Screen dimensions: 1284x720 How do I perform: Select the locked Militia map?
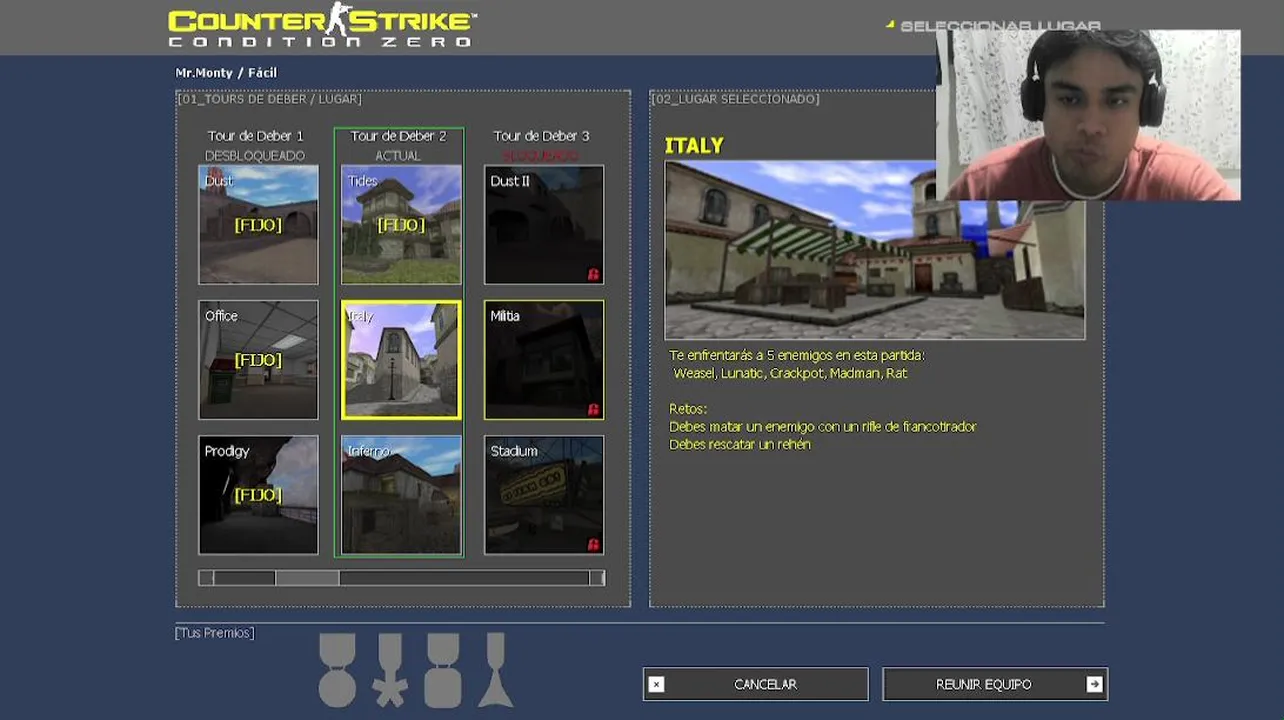coord(544,360)
